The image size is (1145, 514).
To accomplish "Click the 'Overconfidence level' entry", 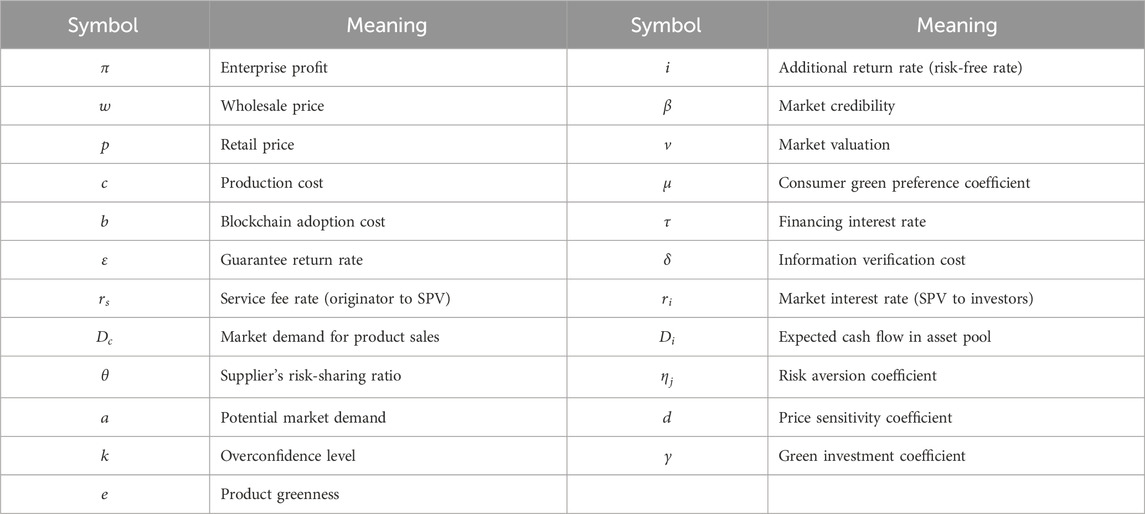I will [284, 456].
